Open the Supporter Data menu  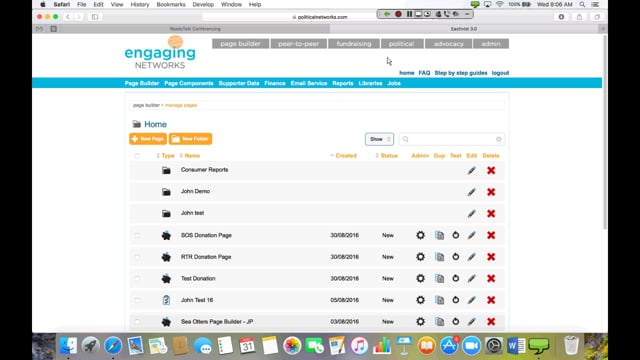[239, 83]
